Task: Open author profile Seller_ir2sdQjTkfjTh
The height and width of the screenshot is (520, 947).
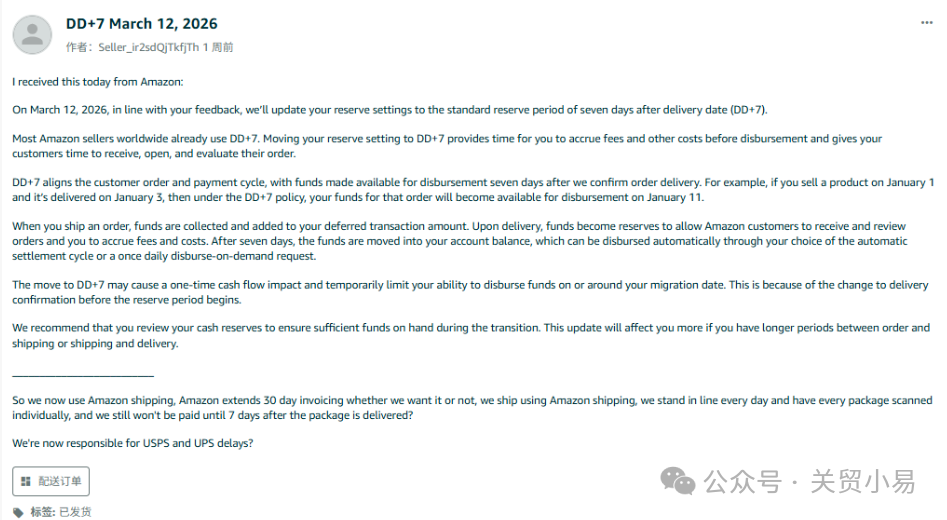Action: (x=148, y=47)
